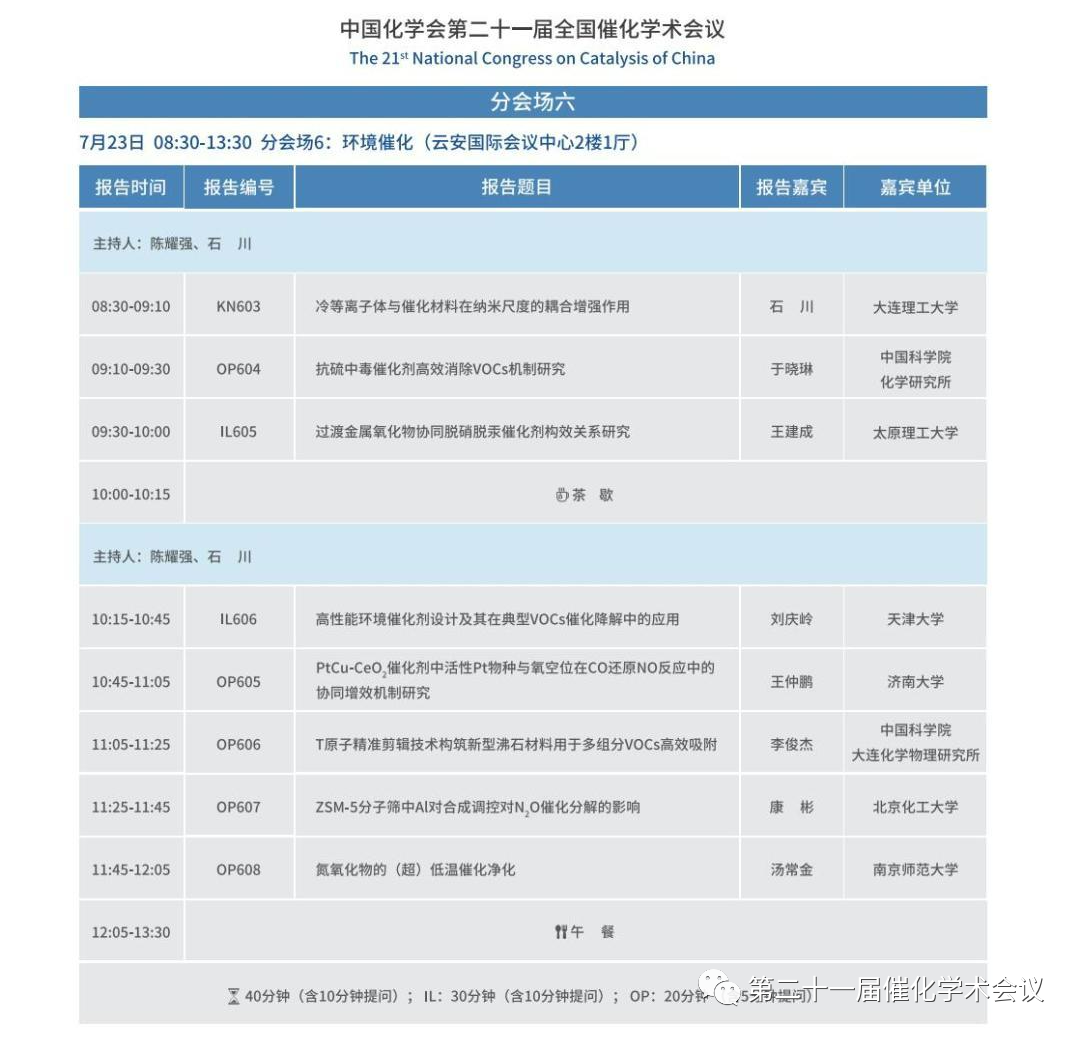Click the affiliation 北京化工大学
1080x1038 pixels.
coord(915,807)
